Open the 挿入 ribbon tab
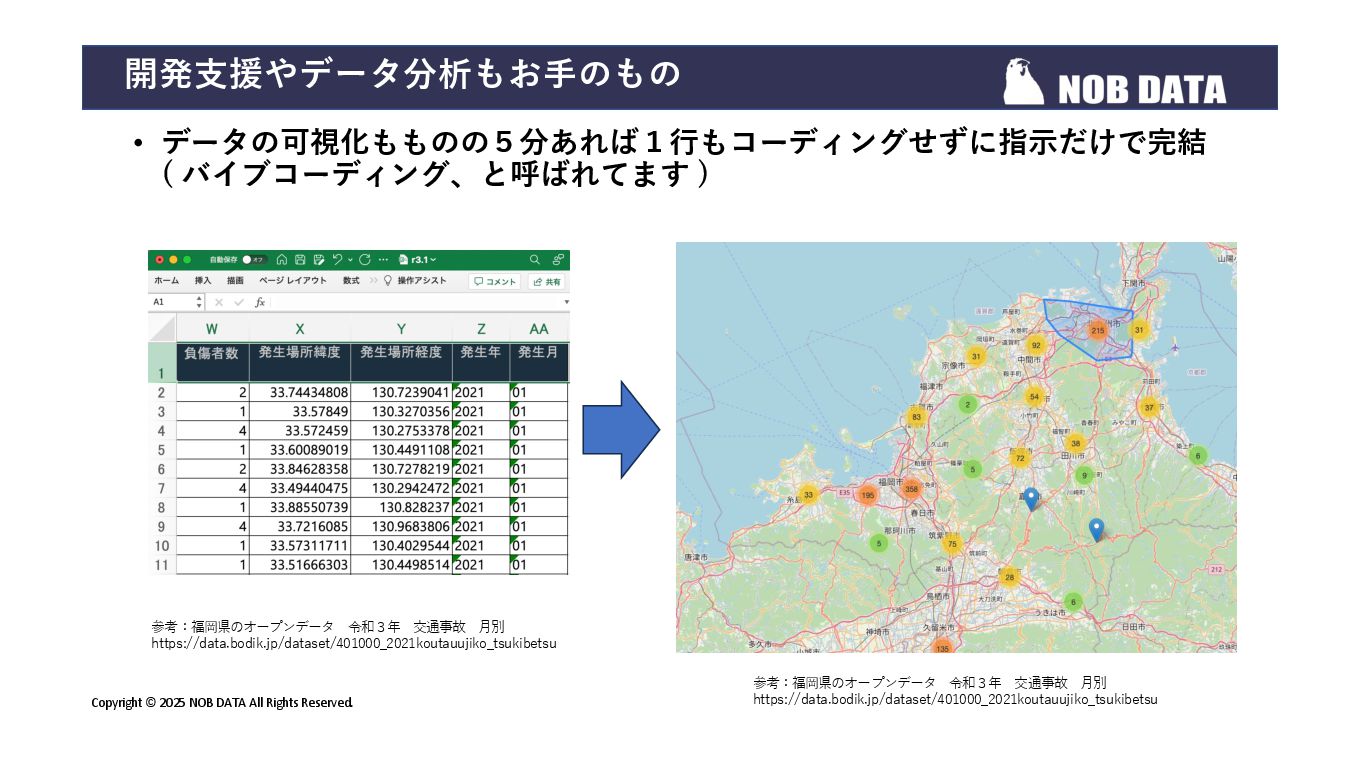Image resolution: width=1361 pixels, height=765 pixels. click(203, 281)
